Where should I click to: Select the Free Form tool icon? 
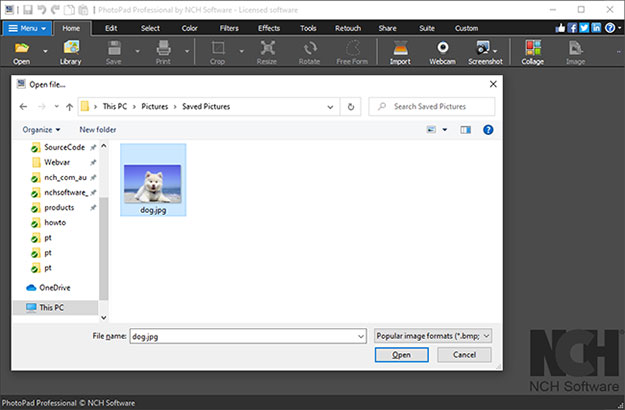tap(352, 52)
